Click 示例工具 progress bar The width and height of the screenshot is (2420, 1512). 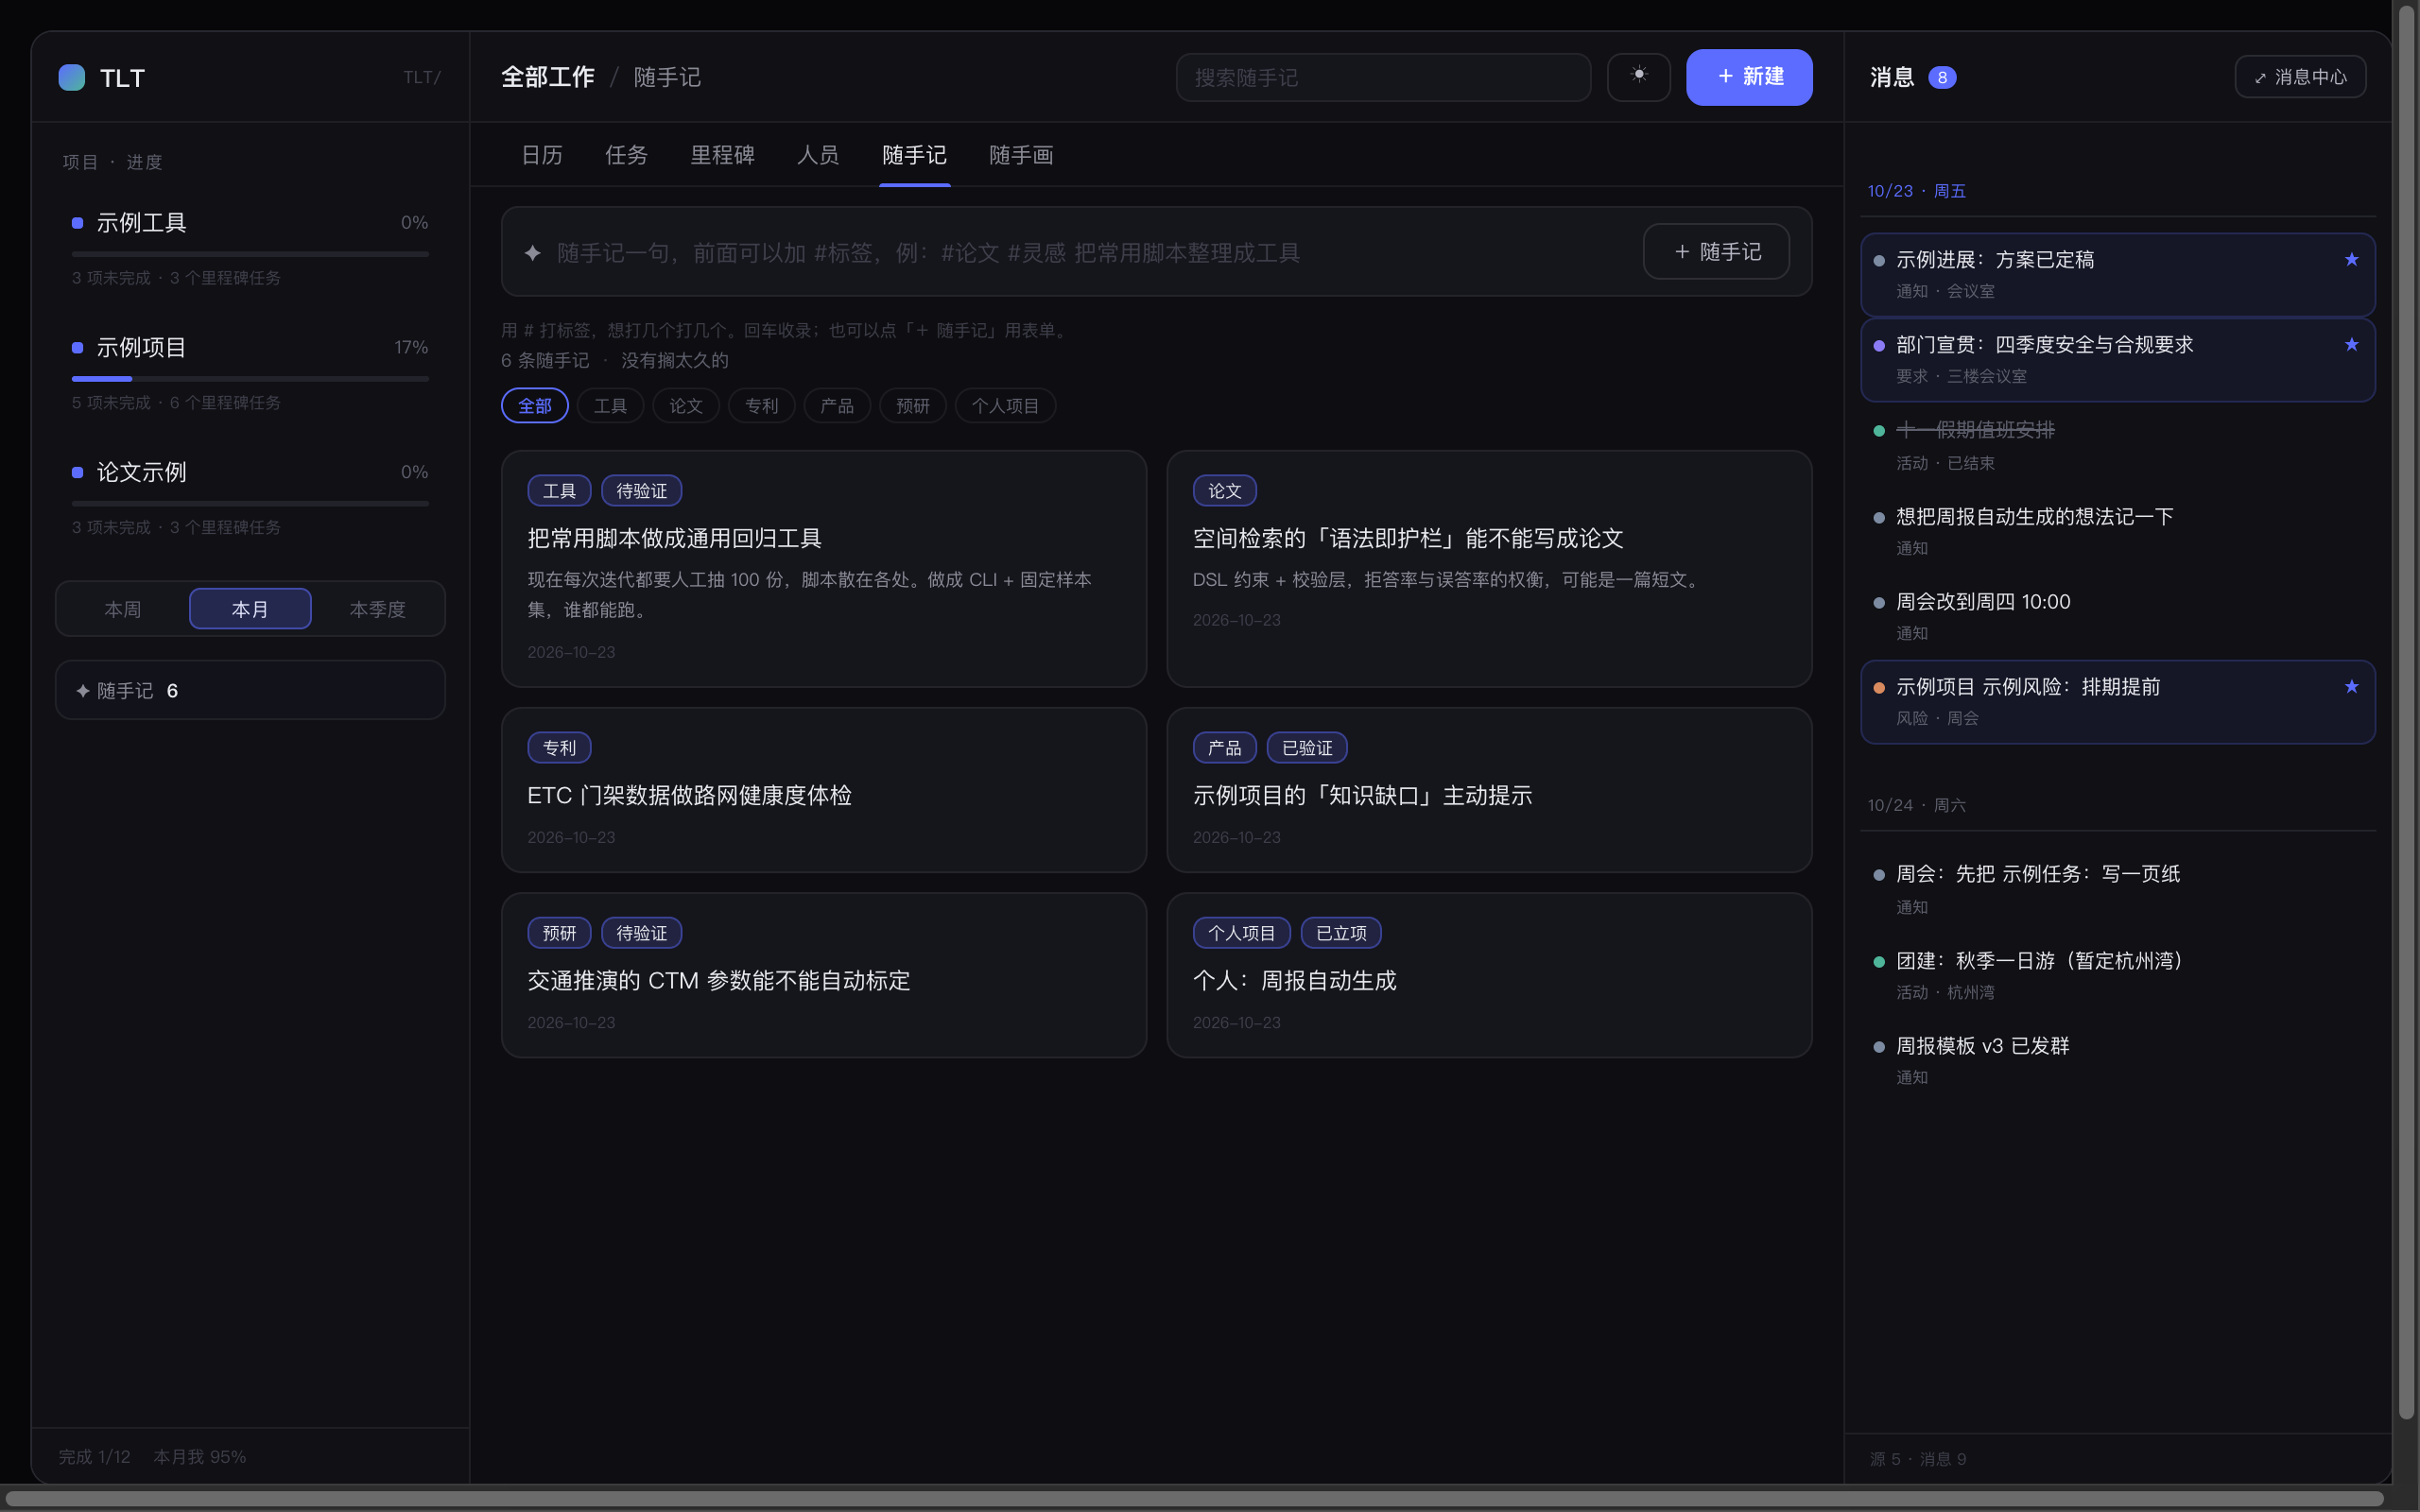250,254
